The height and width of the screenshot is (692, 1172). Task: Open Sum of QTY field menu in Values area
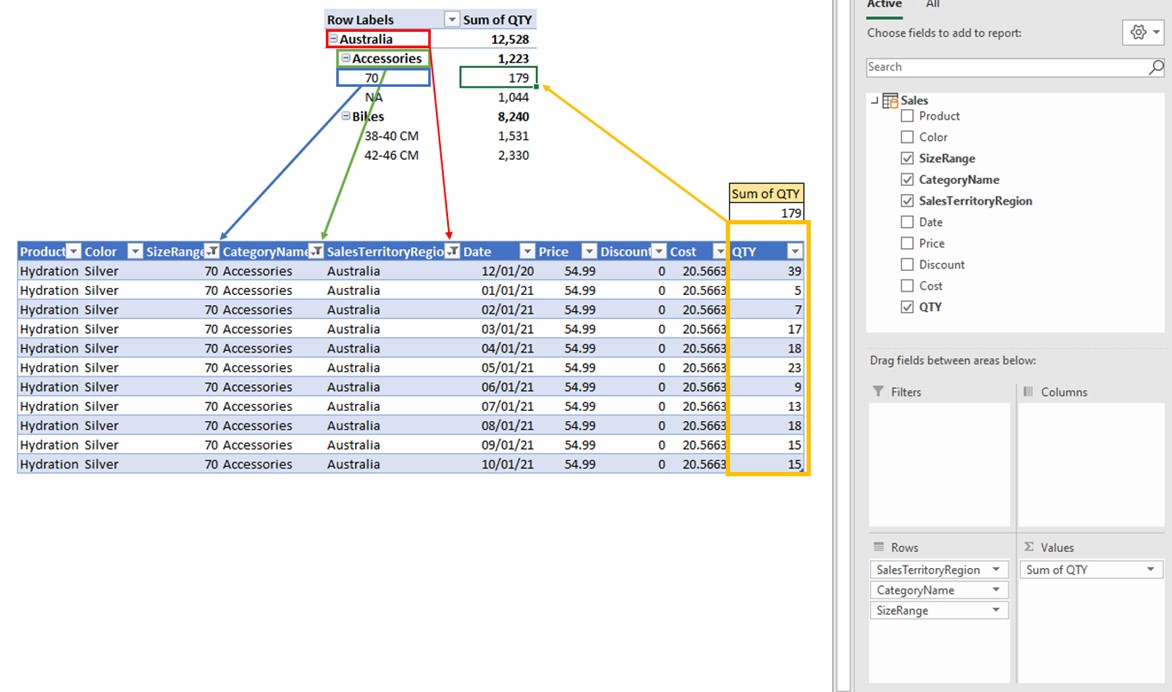(1150, 569)
